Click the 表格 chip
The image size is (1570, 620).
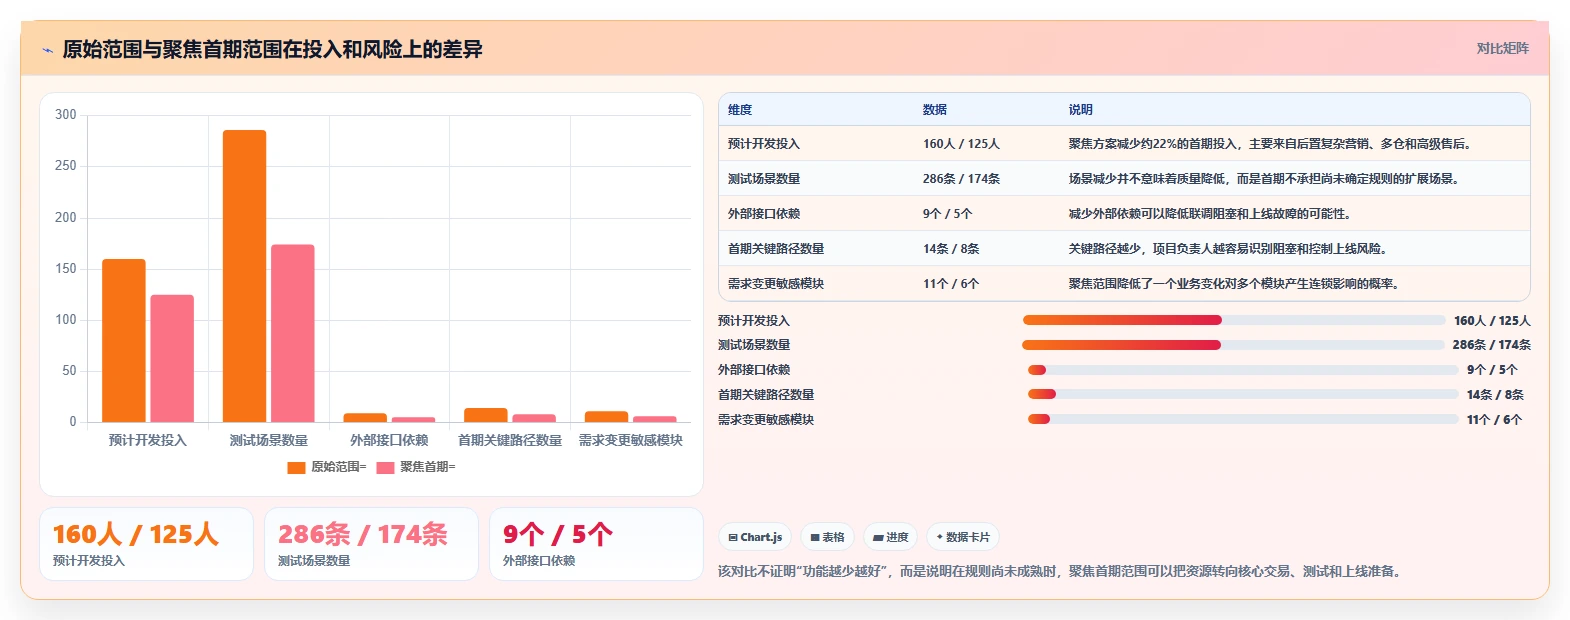[827, 537]
